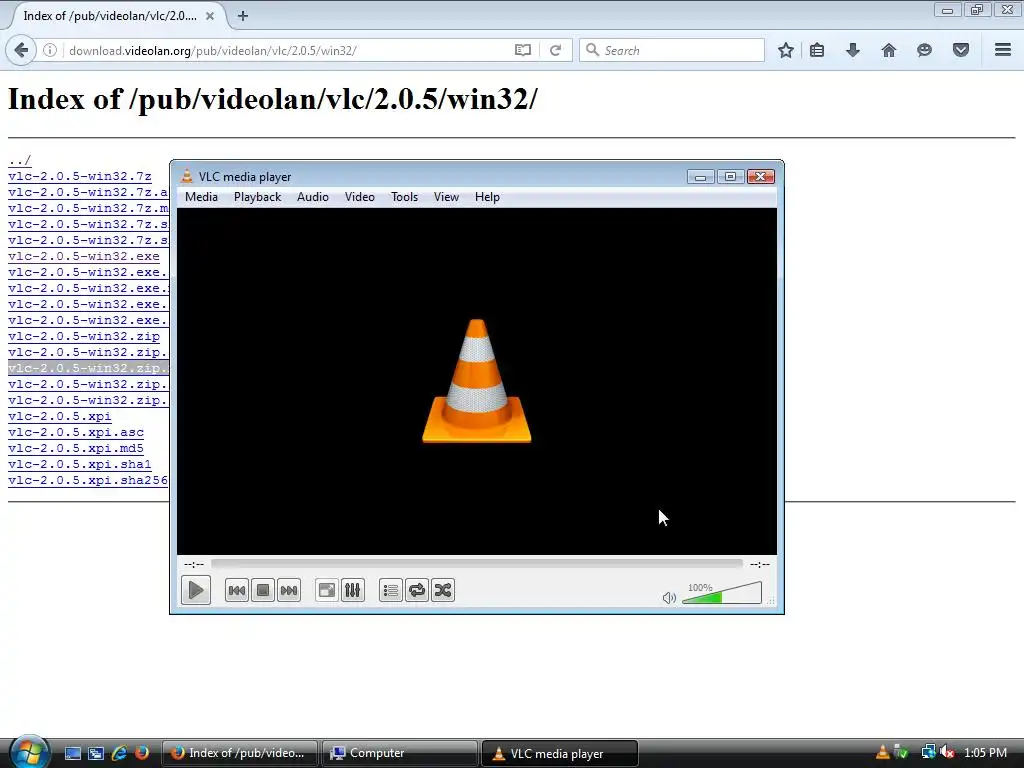Toggle loop/repeat mode in VLC
This screenshot has width=1024, height=768.
pos(417,590)
